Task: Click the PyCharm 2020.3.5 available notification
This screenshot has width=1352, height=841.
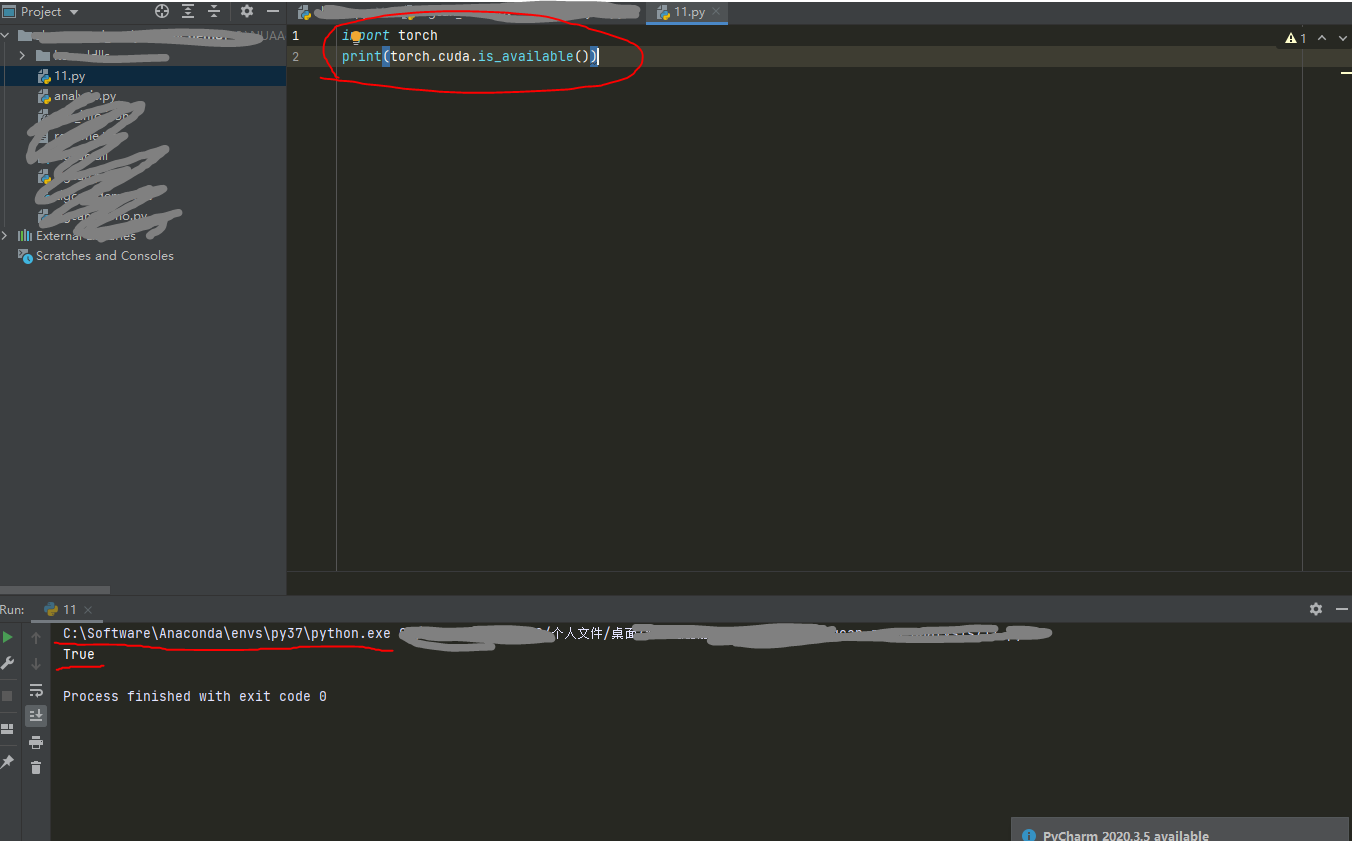Action: (x=1181, y=831)
